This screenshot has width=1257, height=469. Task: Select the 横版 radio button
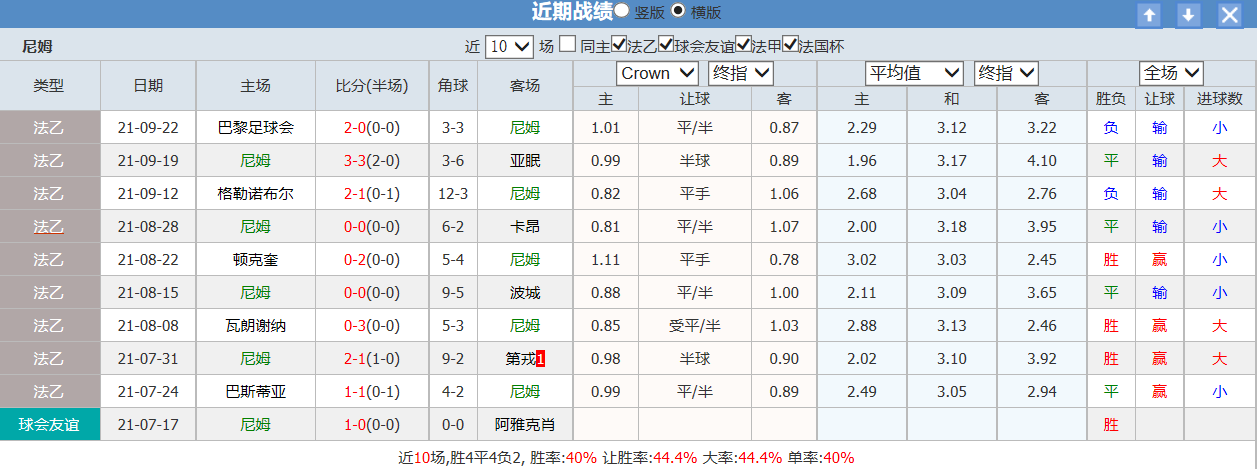(678, 11)
